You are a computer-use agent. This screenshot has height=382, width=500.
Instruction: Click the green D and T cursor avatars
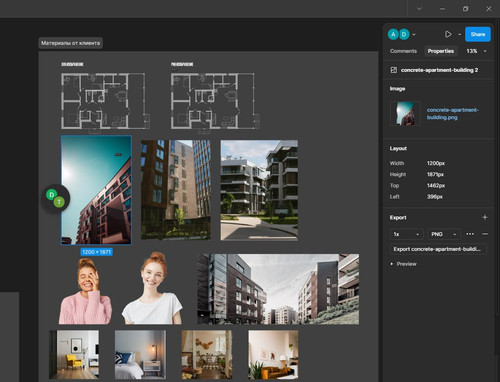56,198
